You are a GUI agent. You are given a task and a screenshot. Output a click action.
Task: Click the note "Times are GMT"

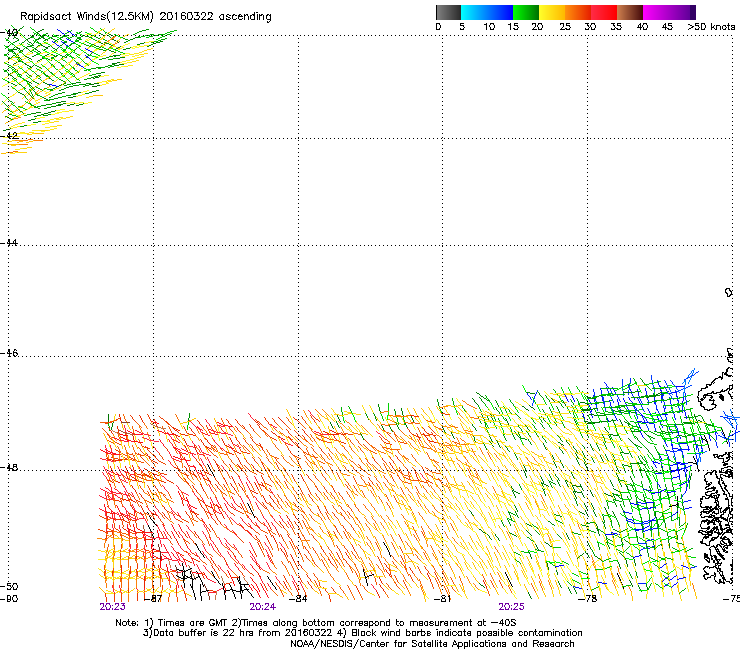pyautogui.click(x=193, y=623)
